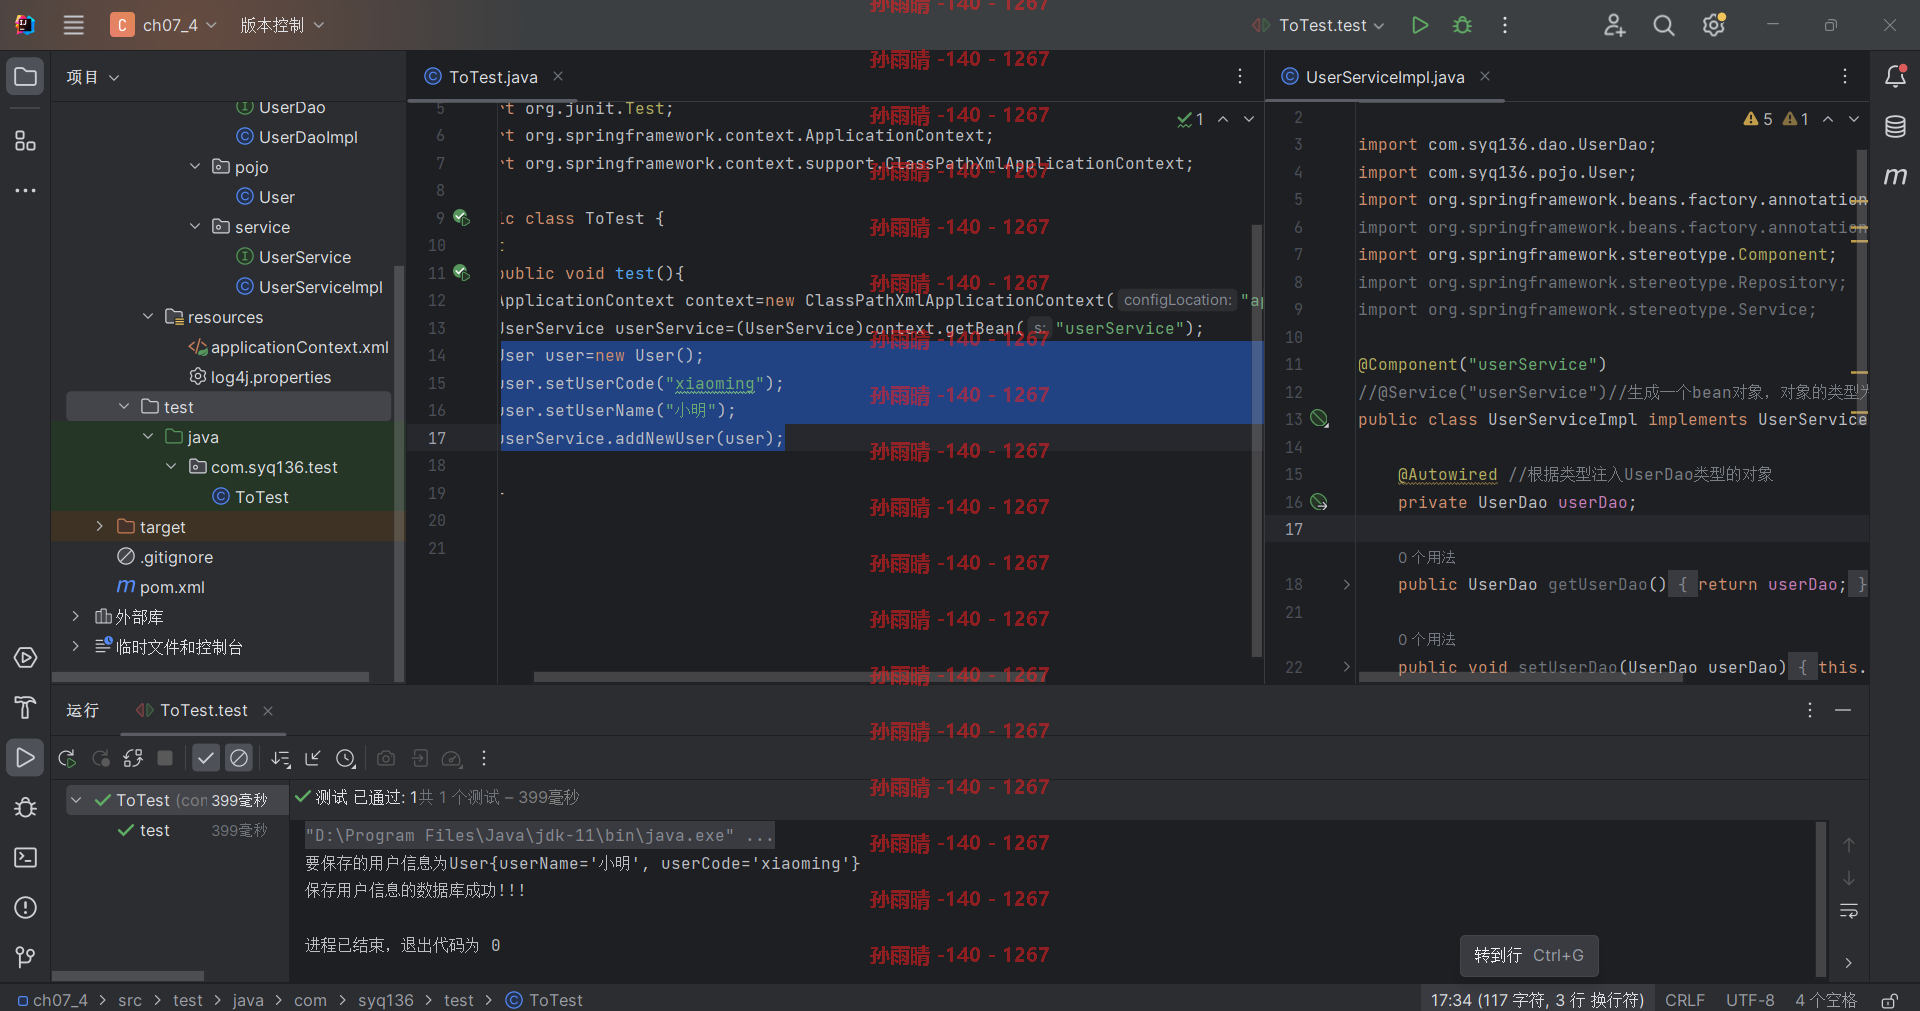Open the Code With Me user icon
Image resolution: width=1920 pixels, height=1011 pixels.
click(1614, 25)
